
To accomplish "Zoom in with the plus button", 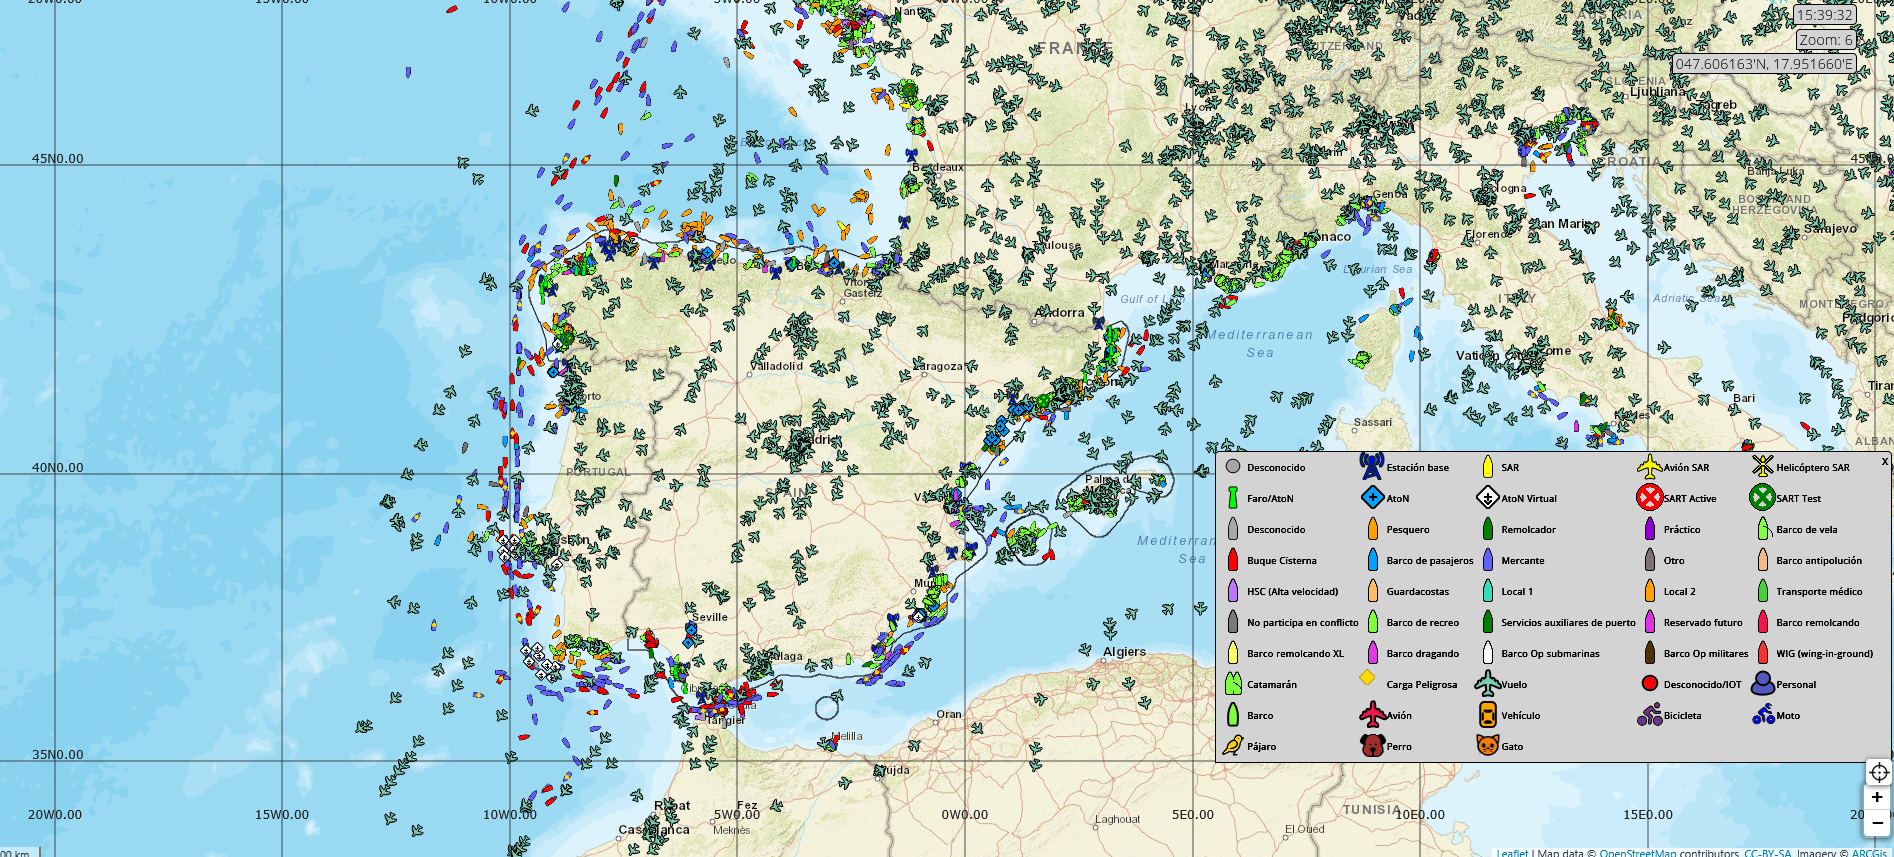I will 1878,798.
